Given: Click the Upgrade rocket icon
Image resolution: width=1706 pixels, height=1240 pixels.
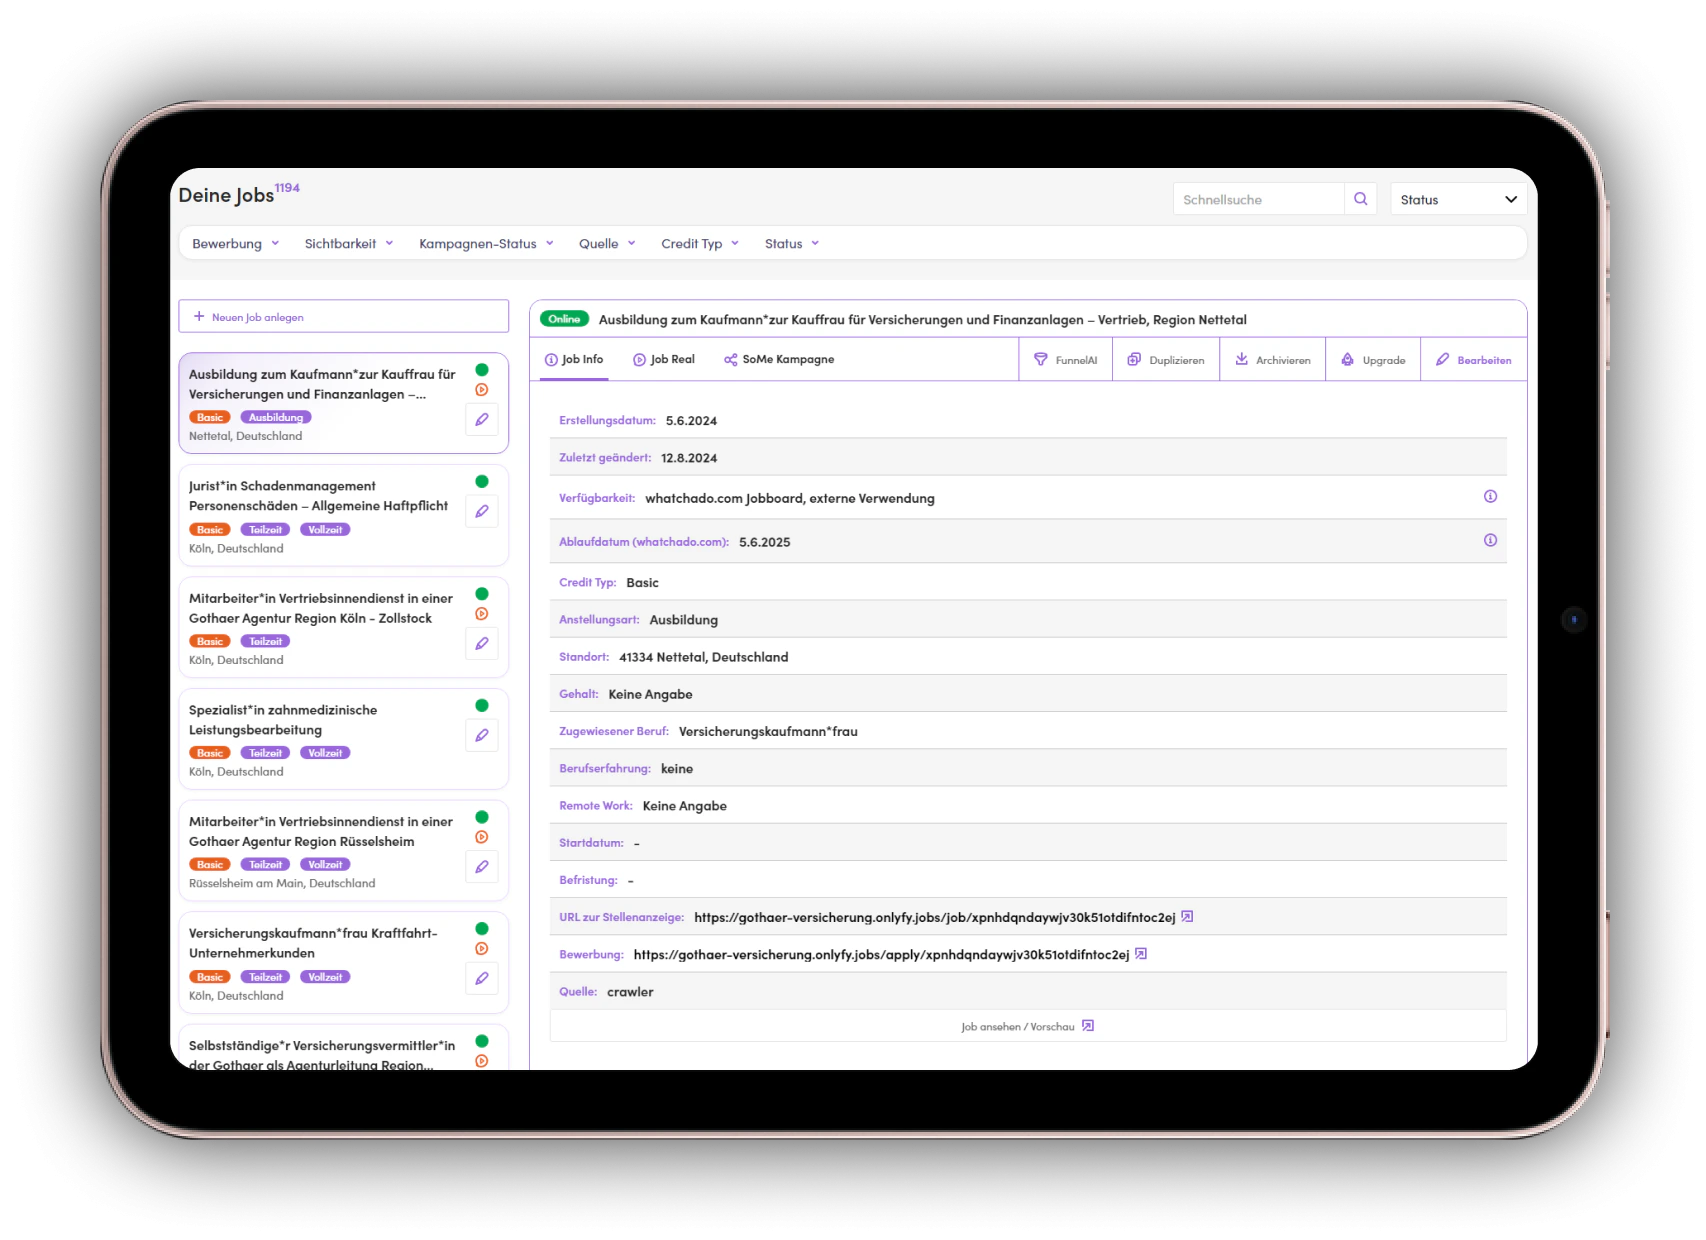Looking at the screenshot, I should tap(1347, 360).
